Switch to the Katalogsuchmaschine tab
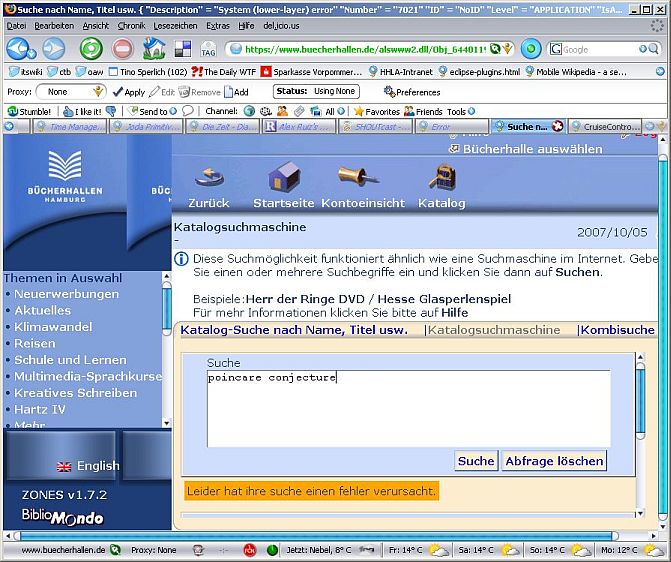Viewport: 671px width, 562px height. [494, 329]
